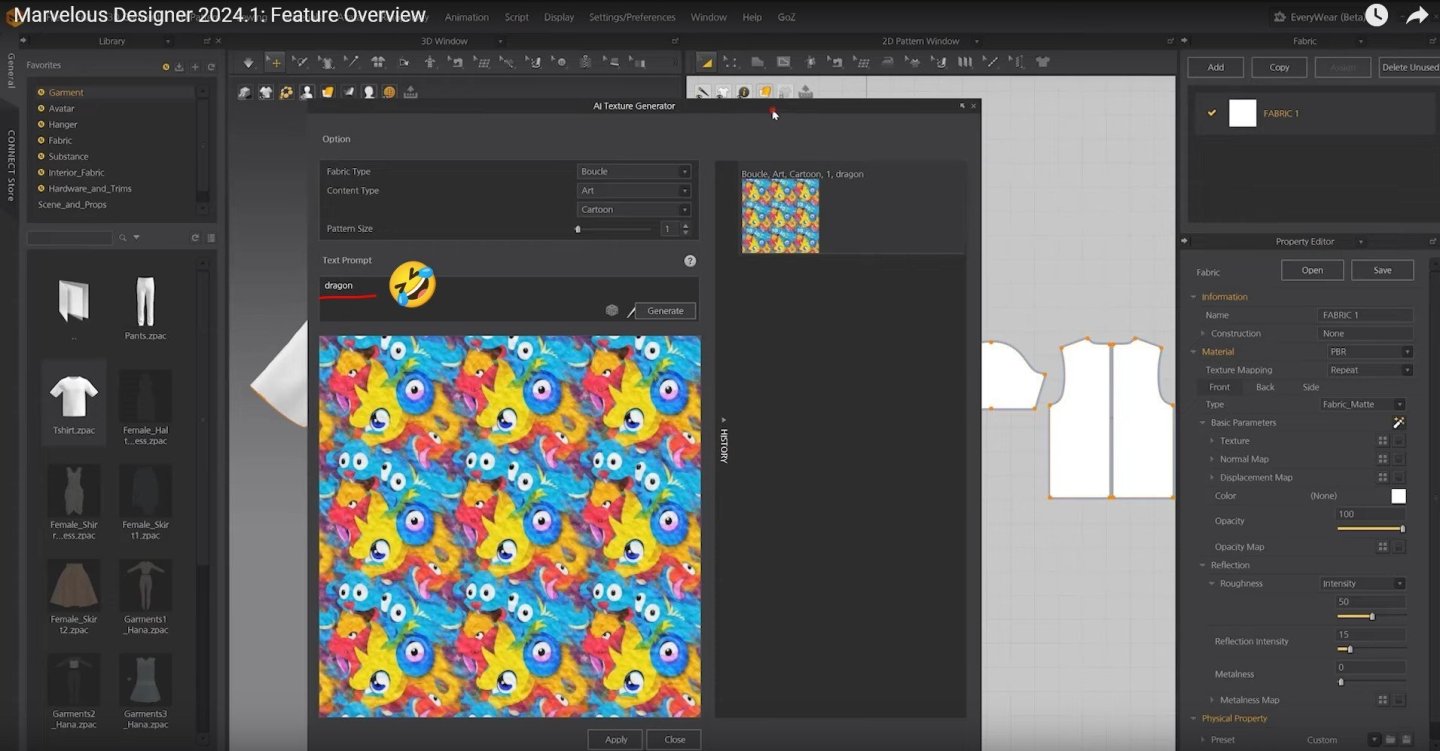1440x751 pixels.
Task: Select the Tshirt.zpac library thumbnail
Action: (x=74, y=402)
